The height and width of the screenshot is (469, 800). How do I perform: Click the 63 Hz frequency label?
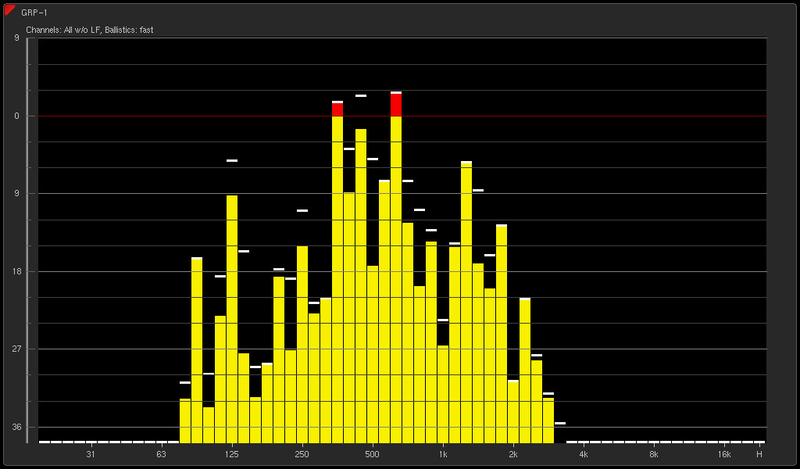tap(161, 454)
